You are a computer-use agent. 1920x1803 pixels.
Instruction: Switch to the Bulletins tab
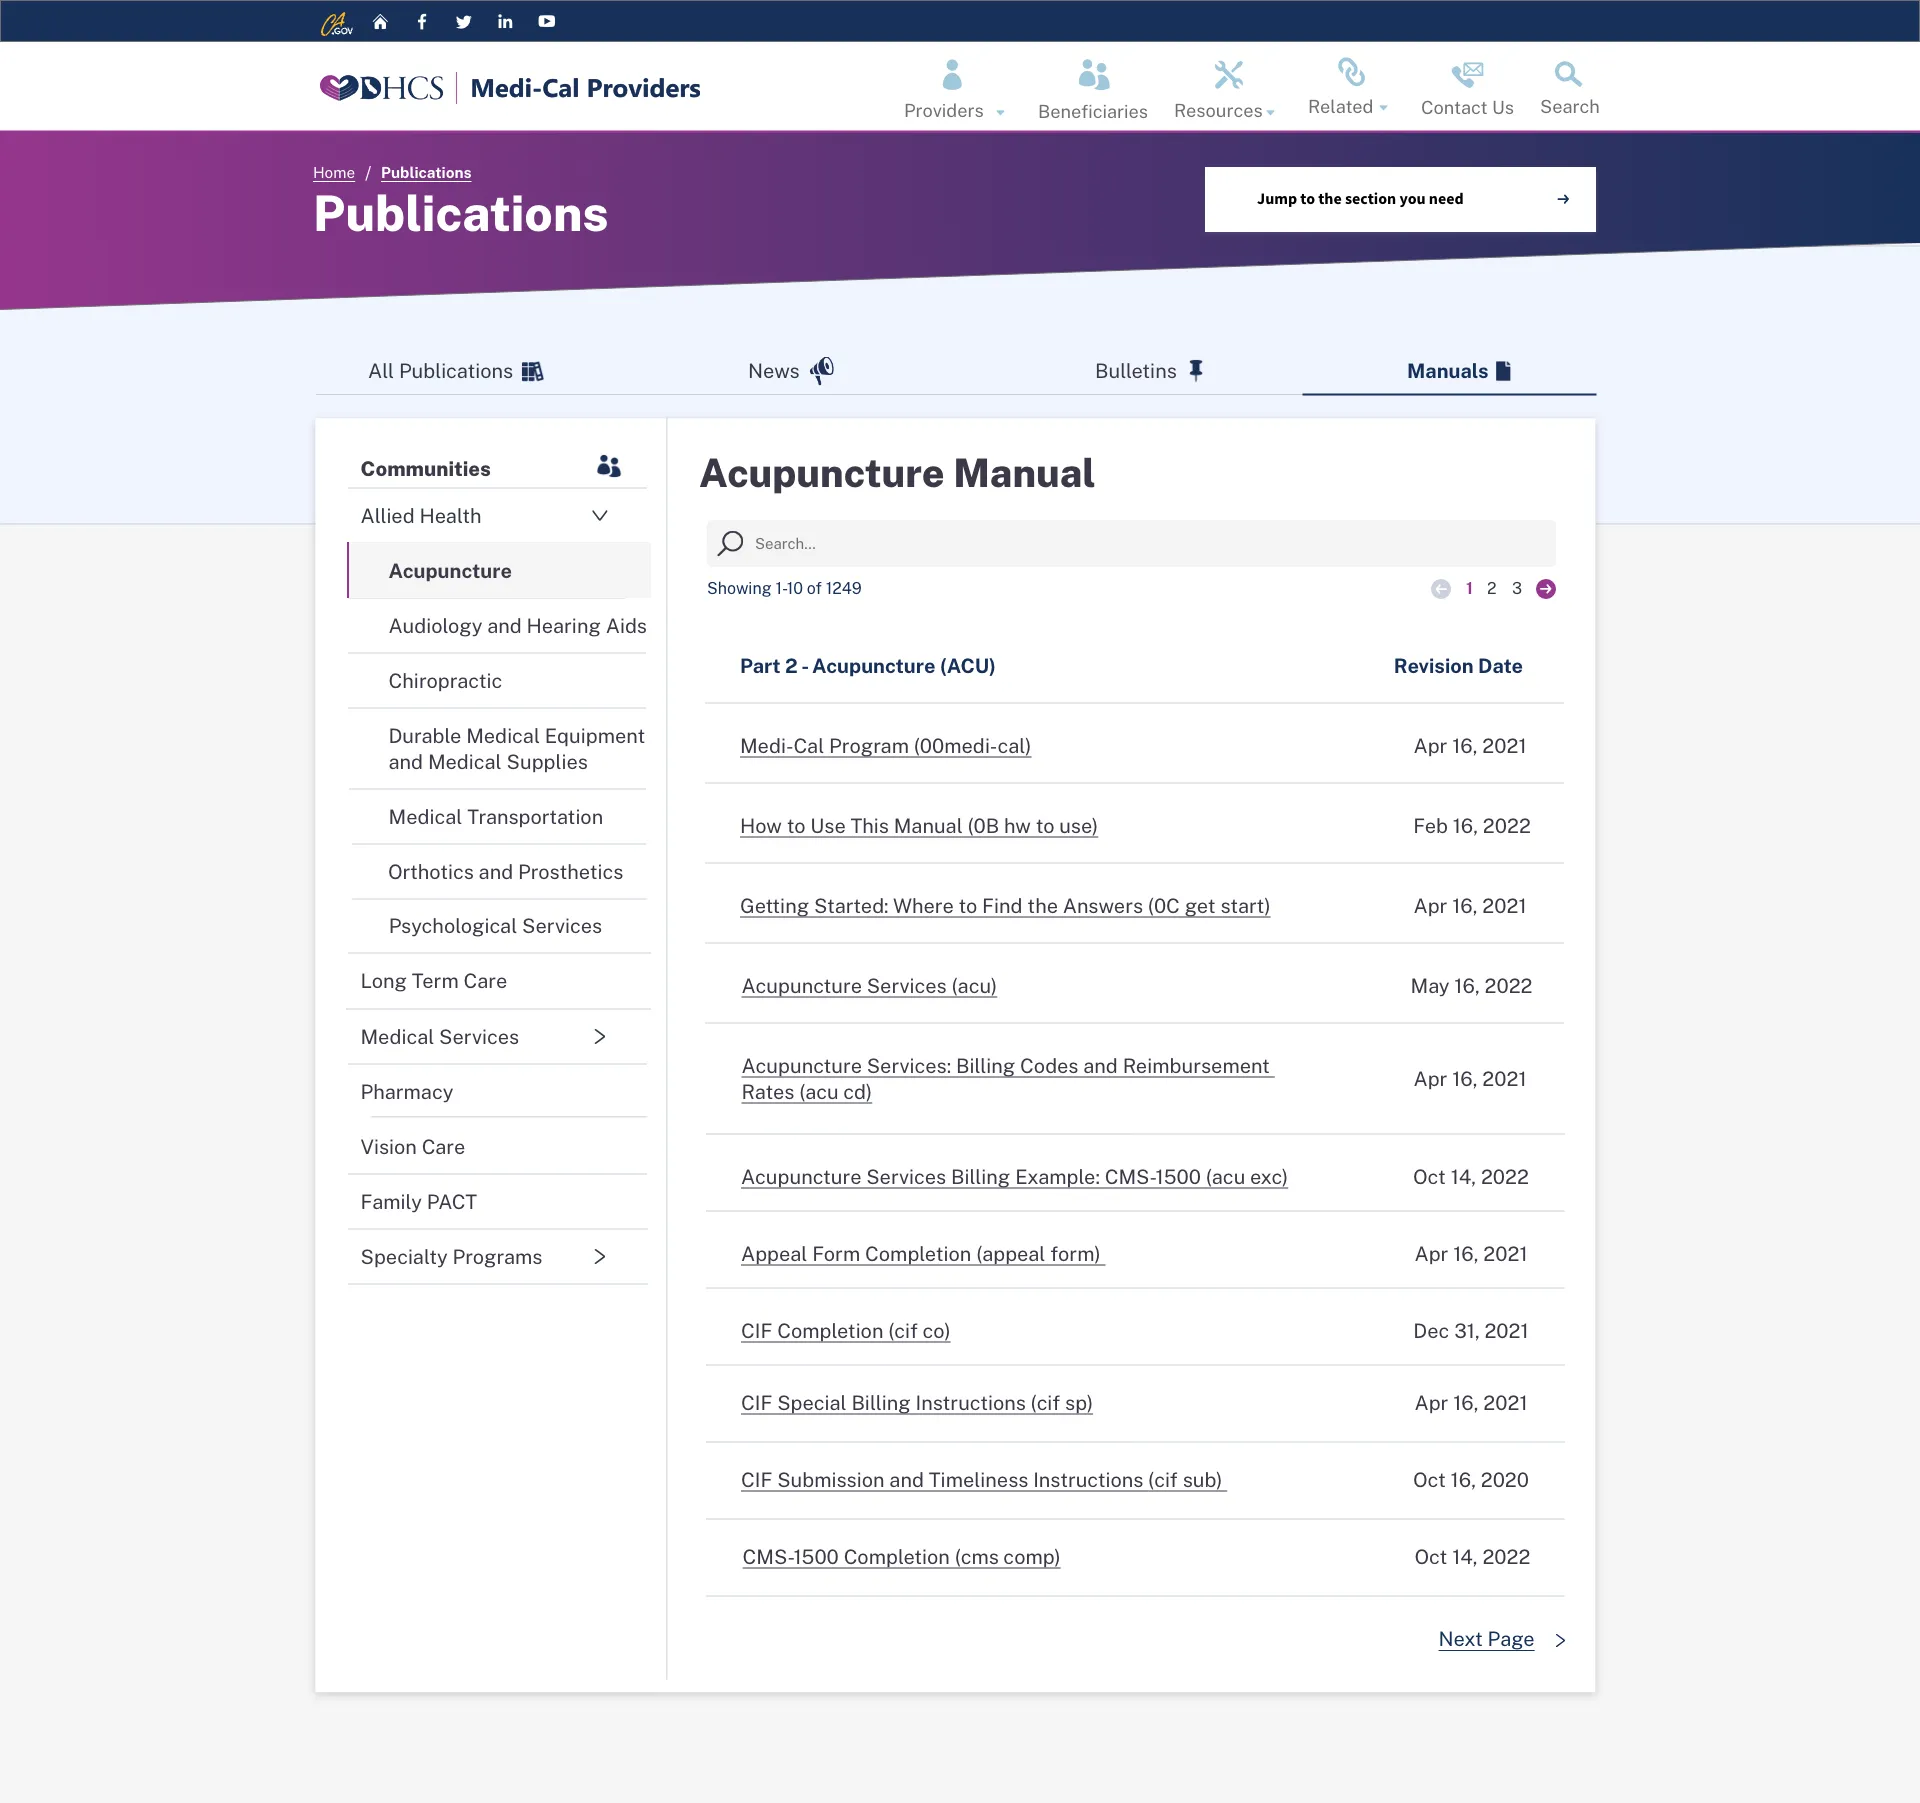tap(1147, 371)
